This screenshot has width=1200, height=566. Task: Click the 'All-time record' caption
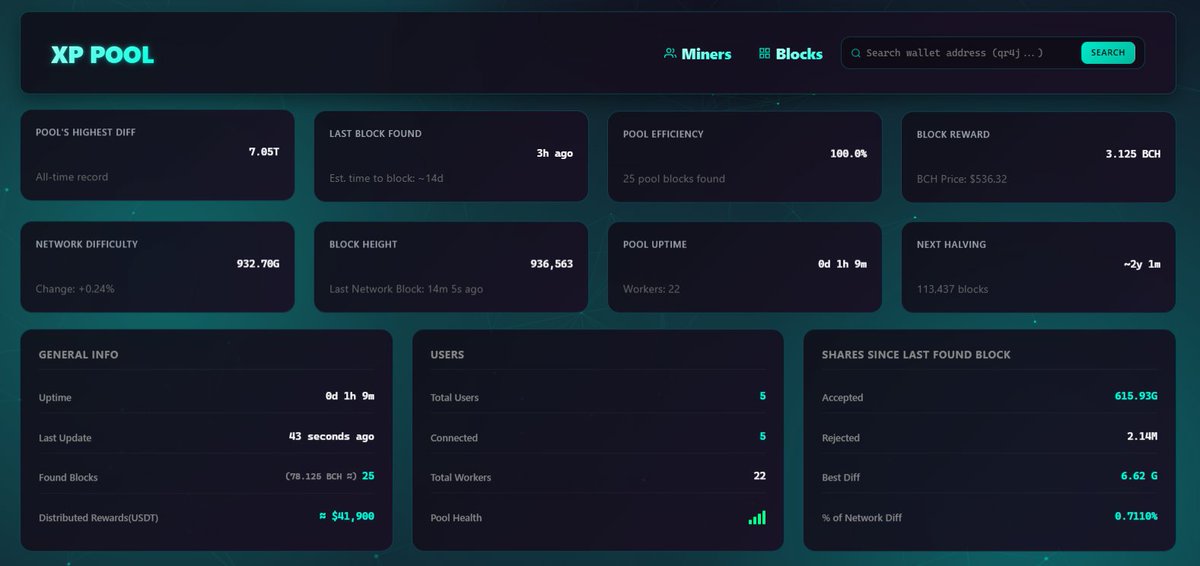tap(72, 177)
